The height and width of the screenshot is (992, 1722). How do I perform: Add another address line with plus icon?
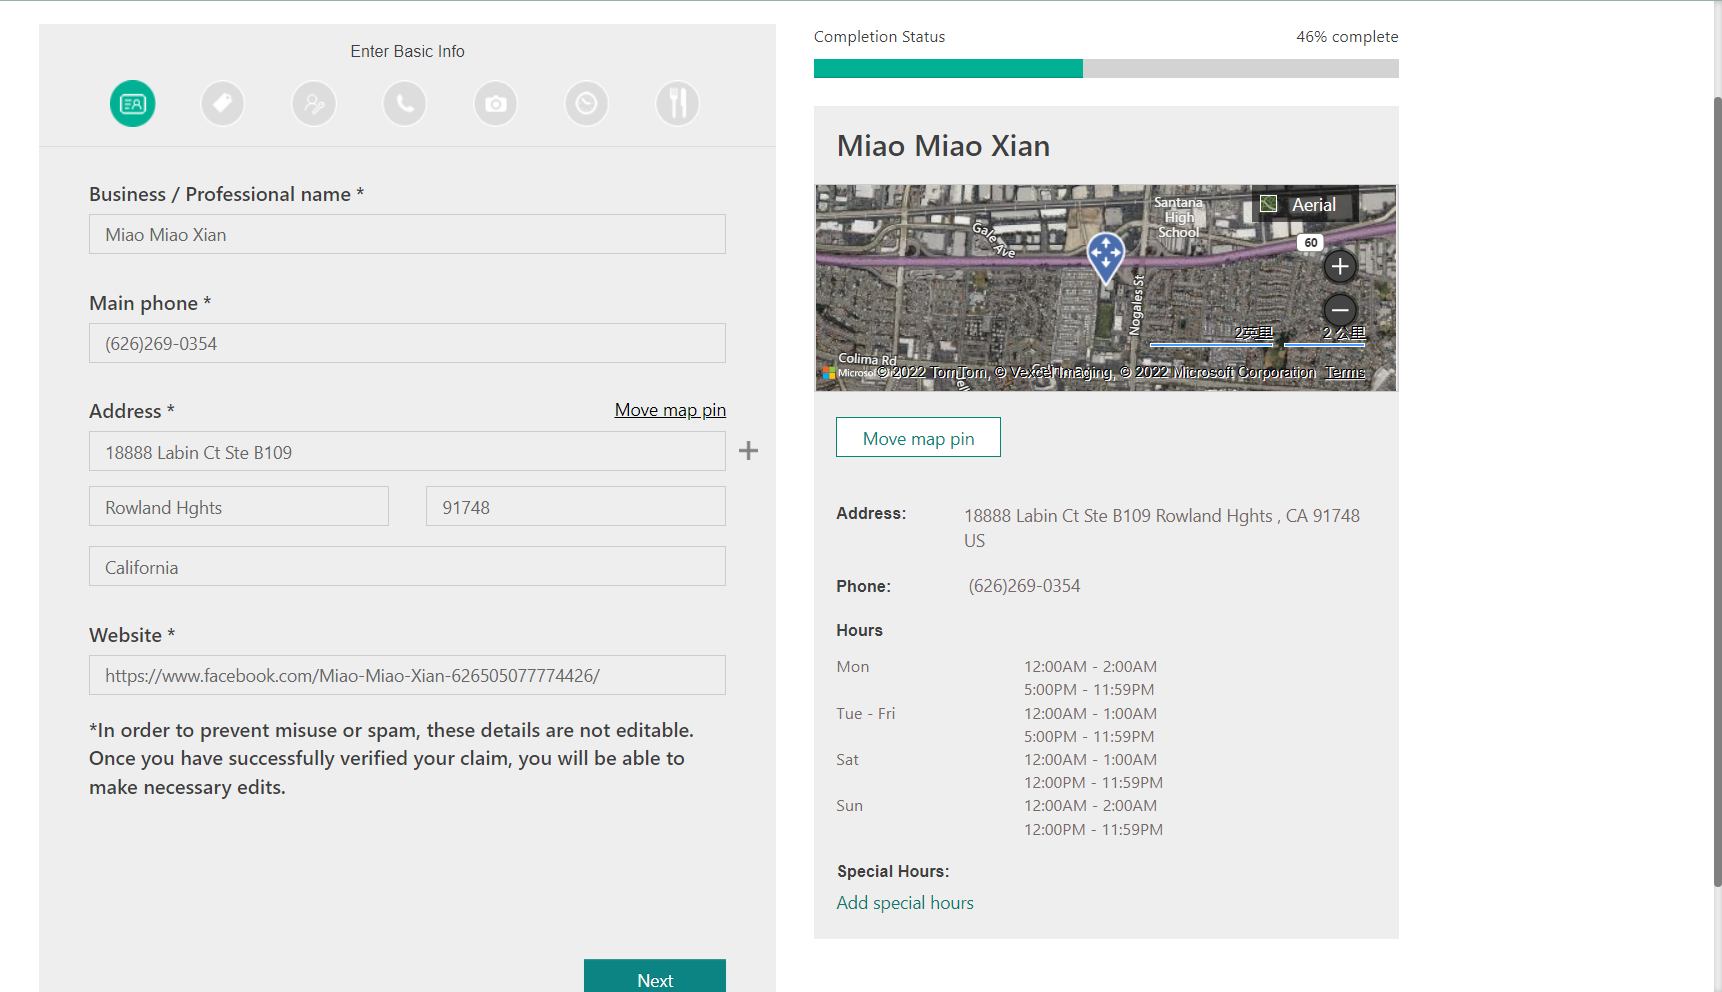(748, 451)
